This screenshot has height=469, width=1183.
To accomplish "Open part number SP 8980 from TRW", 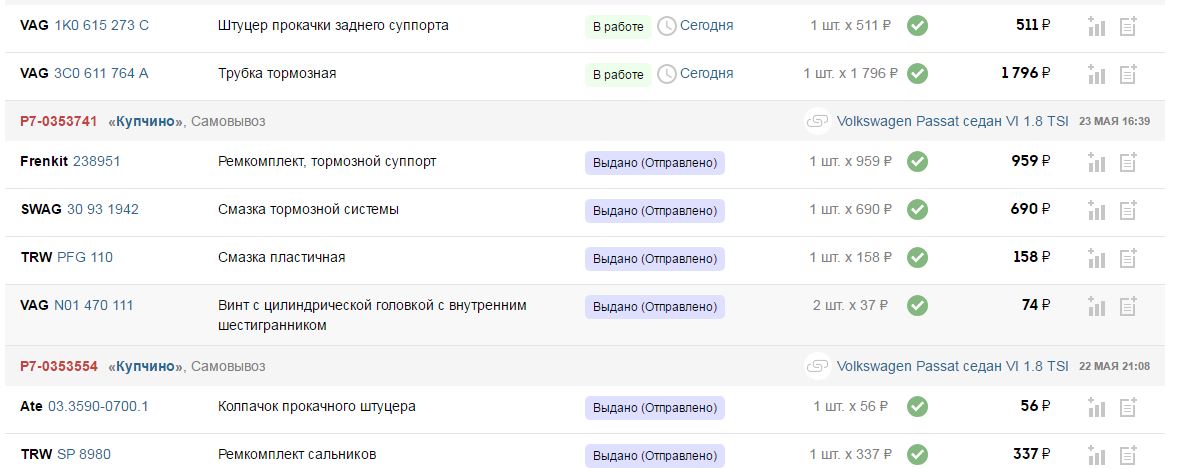I will point(84,454).
